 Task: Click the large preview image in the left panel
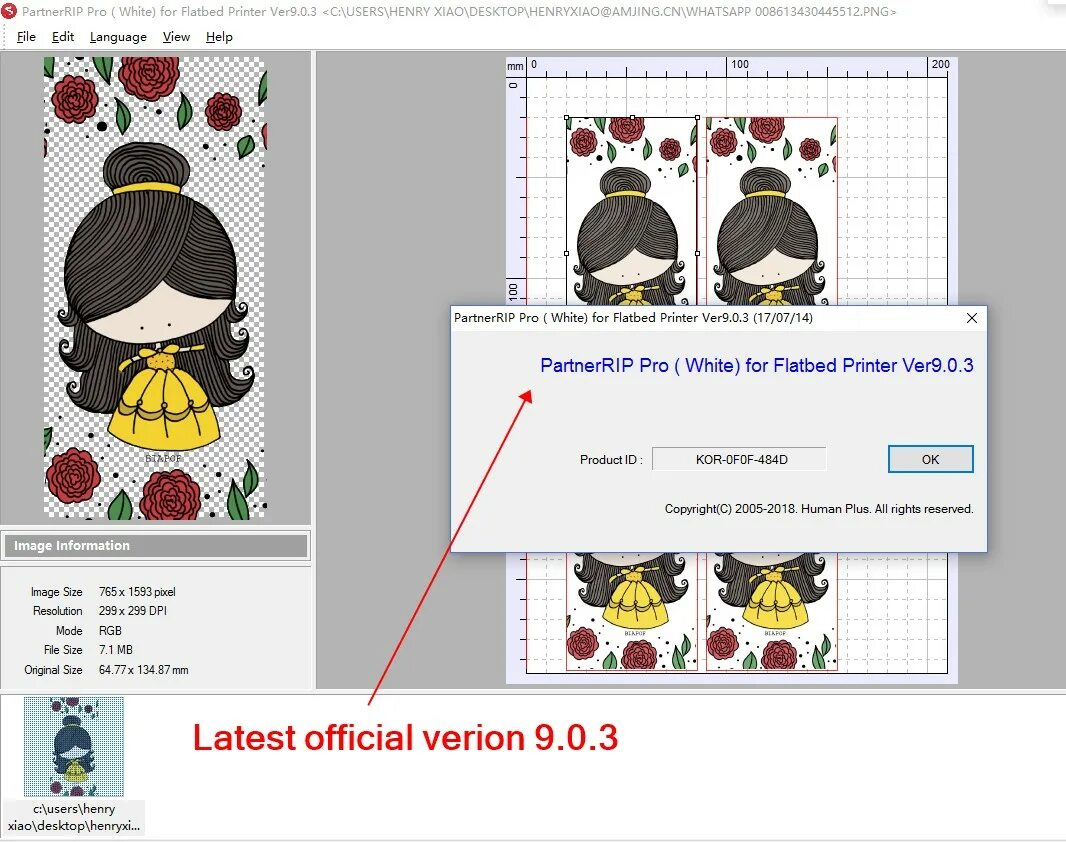pos(155,287)
